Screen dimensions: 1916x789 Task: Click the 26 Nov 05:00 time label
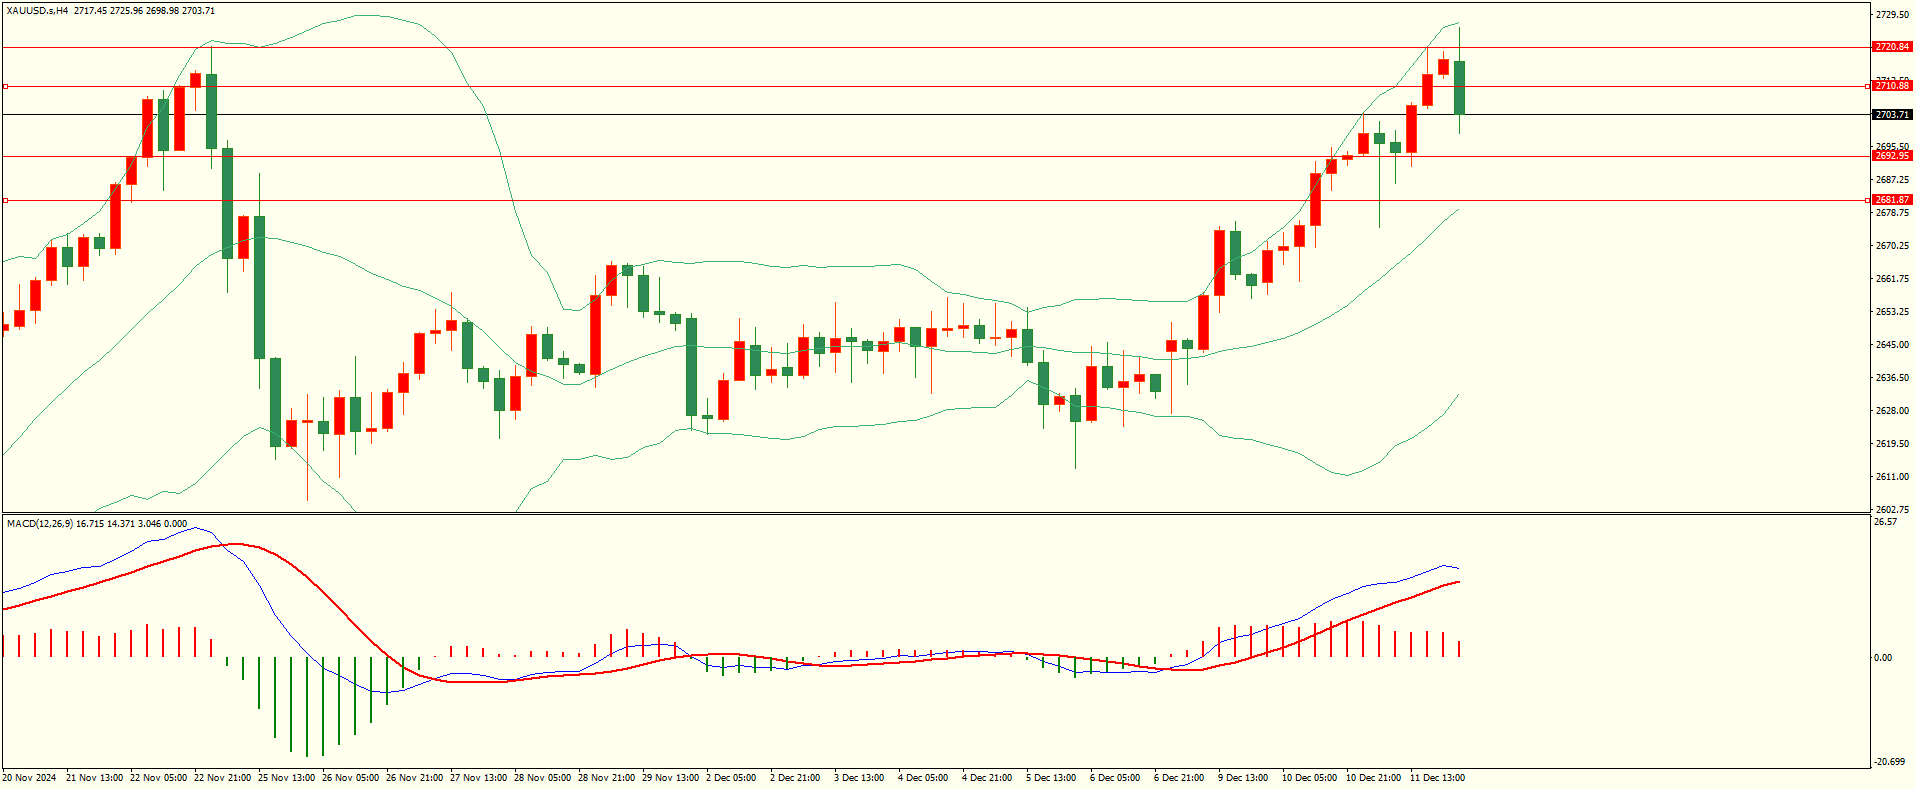351,778
